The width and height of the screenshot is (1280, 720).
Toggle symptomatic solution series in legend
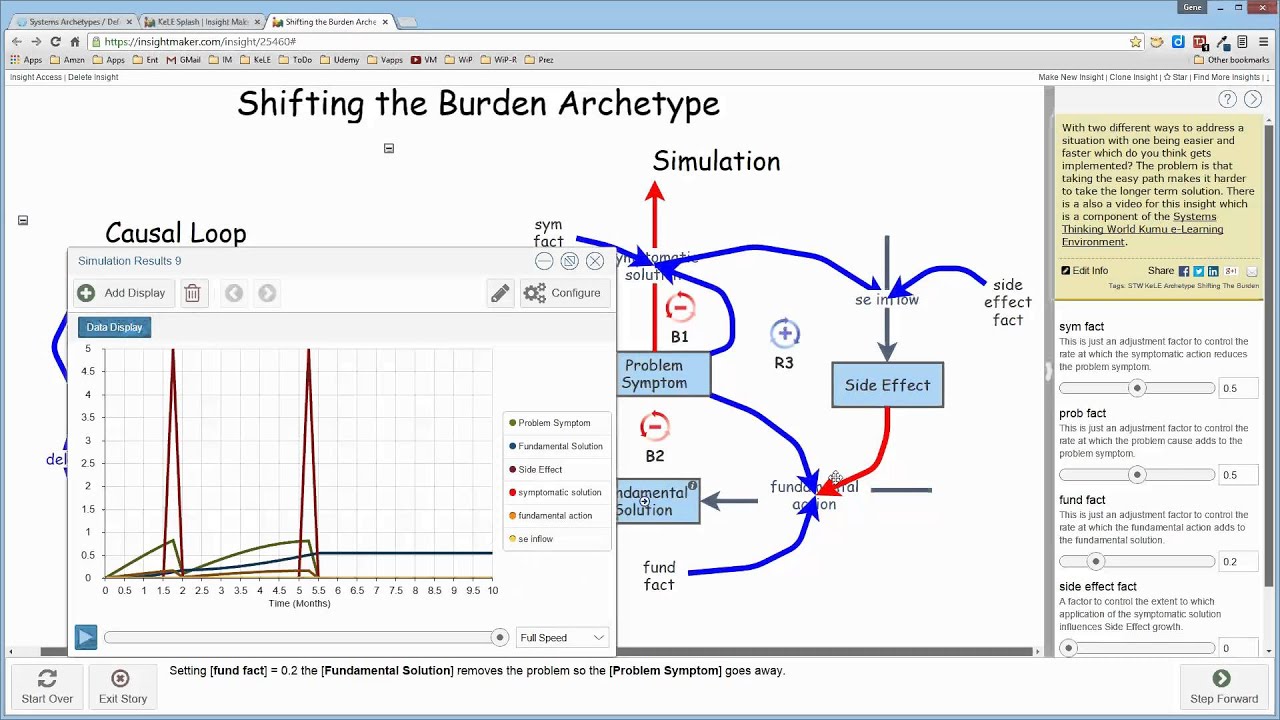click(x=555, y=492)
